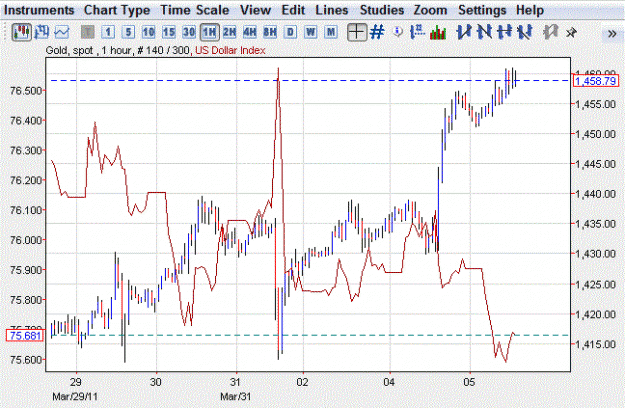Open the Chart Type menu
Viewport: 625px width, 408px height.
117,10
